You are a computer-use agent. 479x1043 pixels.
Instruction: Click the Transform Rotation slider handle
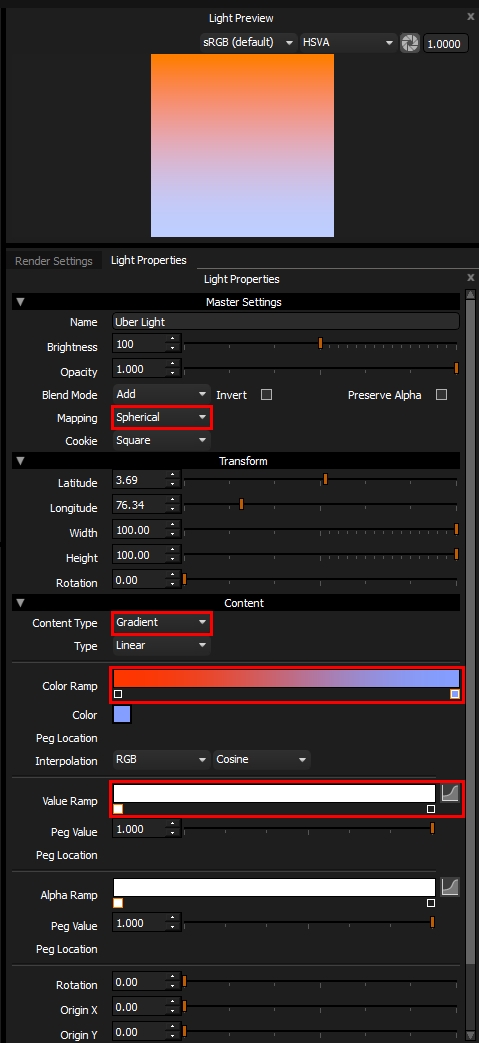184,579
